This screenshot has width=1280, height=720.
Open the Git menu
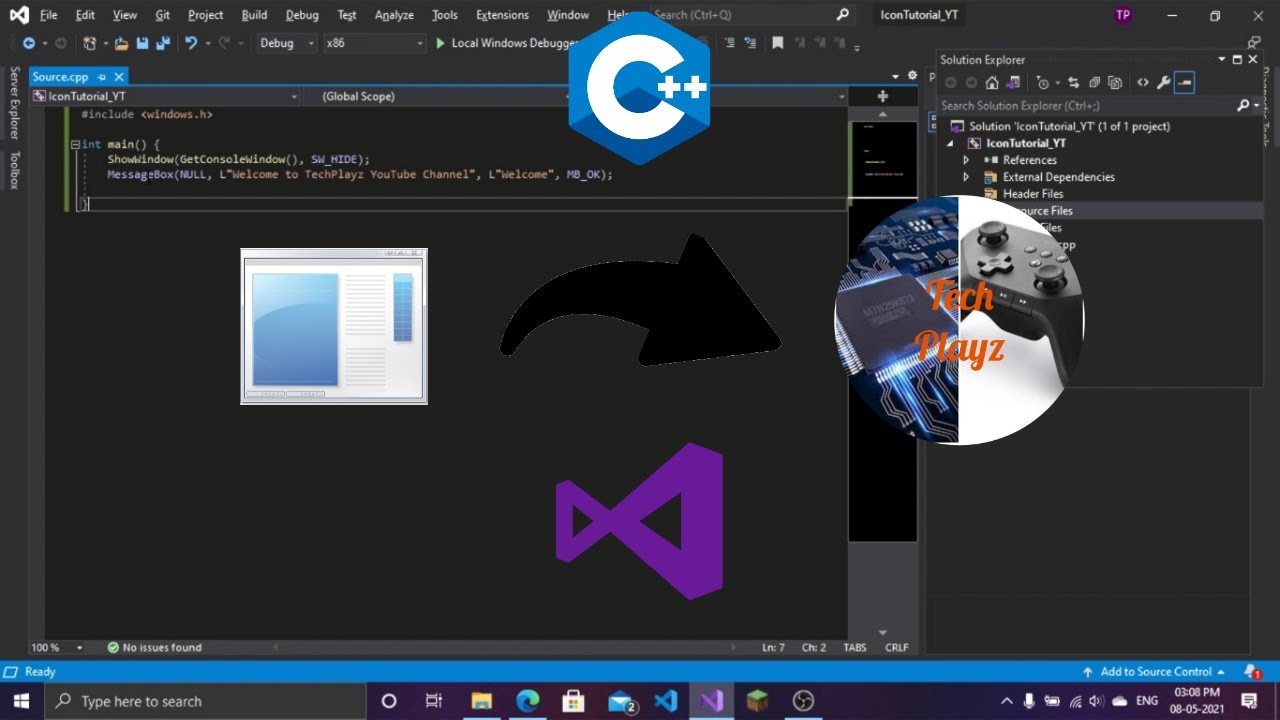(x=162, y=15)
